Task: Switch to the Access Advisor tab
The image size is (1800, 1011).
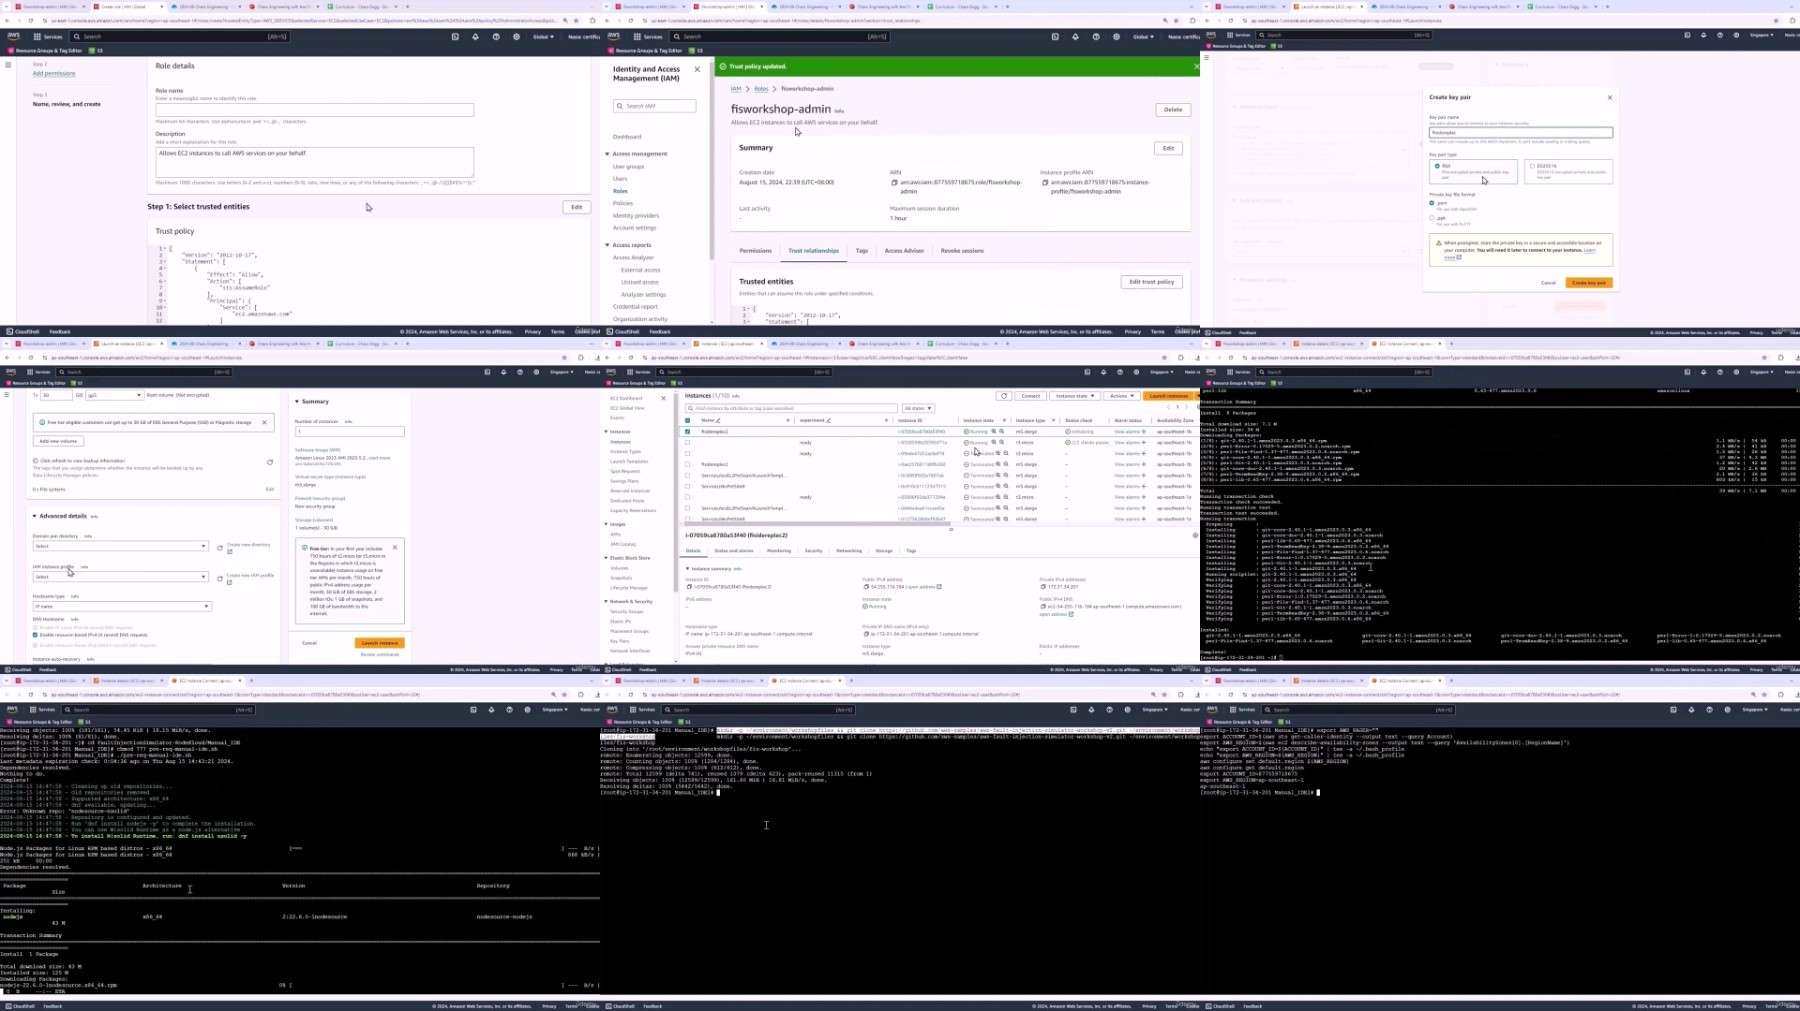Action: tap(904, 251)
